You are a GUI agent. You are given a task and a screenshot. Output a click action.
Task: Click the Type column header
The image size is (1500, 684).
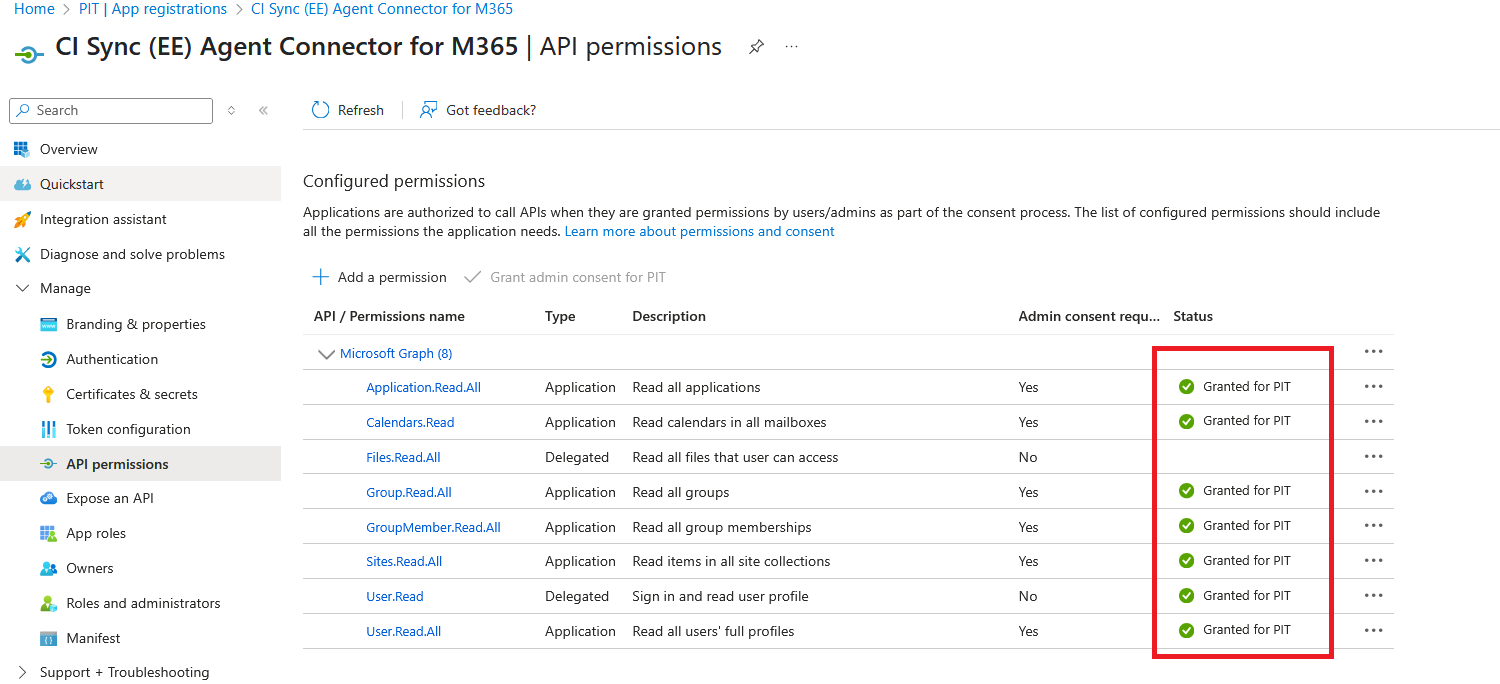coord(560,316)
